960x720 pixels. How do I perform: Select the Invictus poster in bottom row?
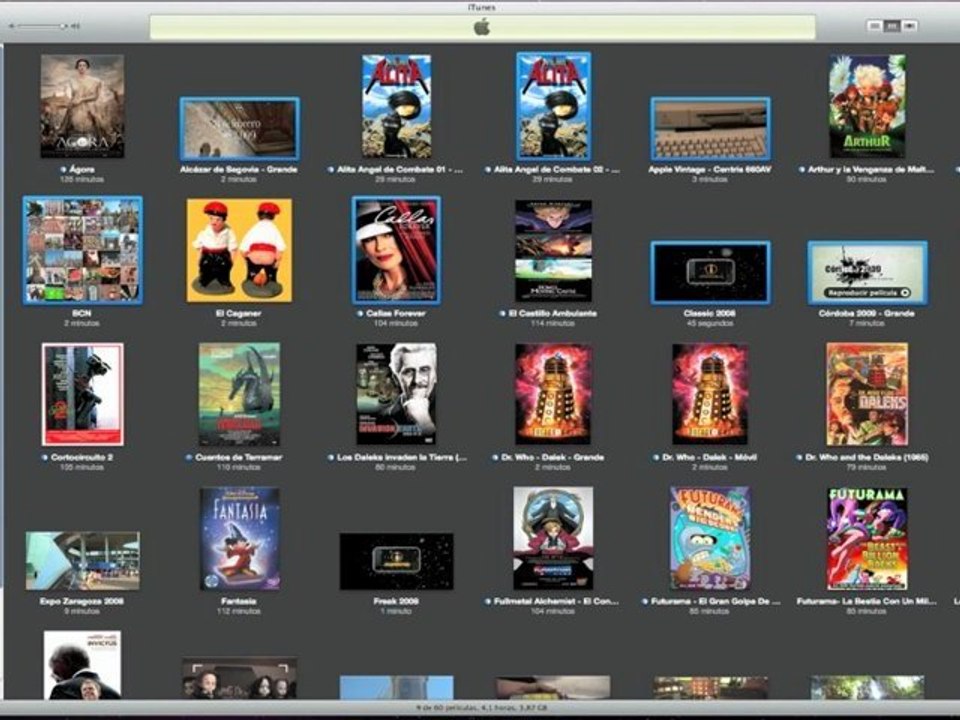coord(83,665)
